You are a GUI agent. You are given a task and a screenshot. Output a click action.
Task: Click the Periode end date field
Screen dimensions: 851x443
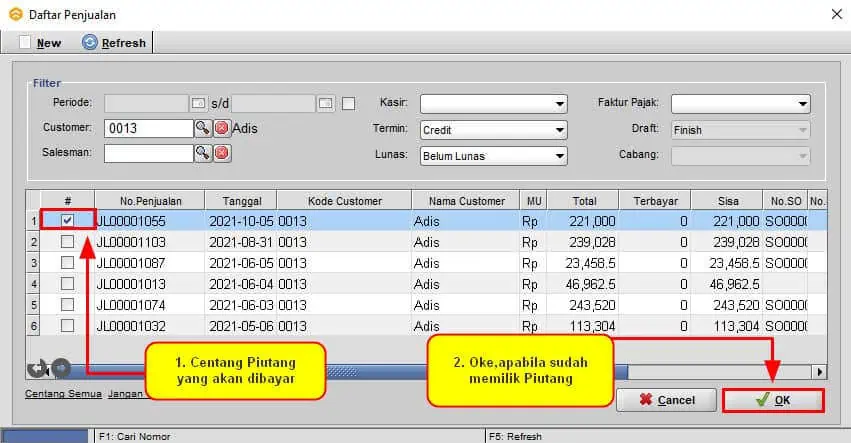[274, 103]
